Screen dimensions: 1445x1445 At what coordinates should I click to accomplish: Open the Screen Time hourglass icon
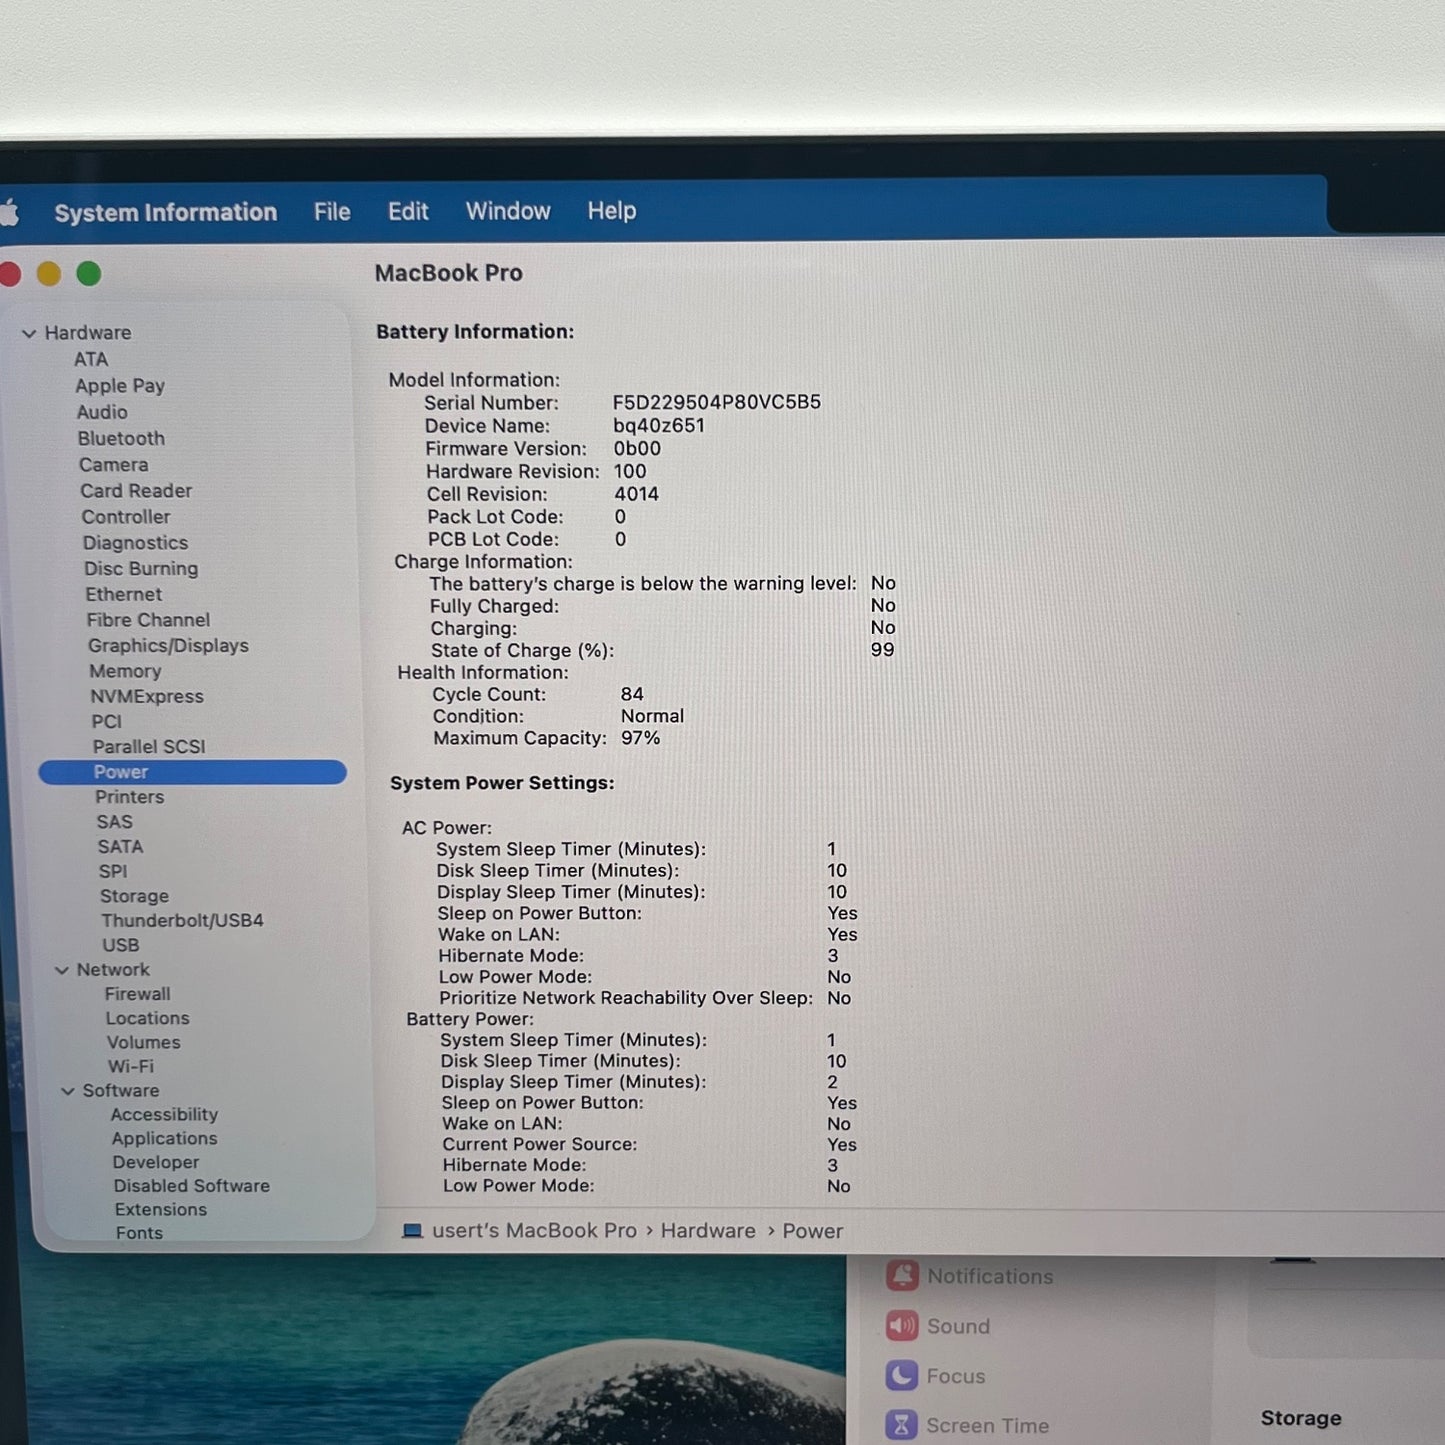(x=902, y=1424)
